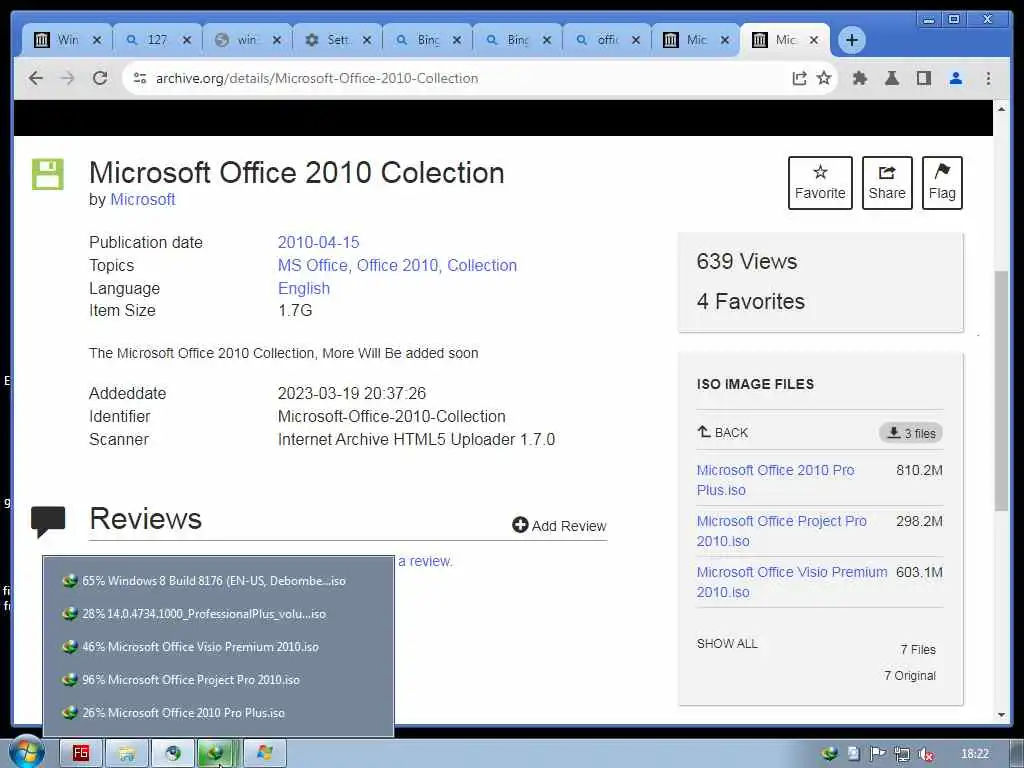Click the Share button
The image size is (1024, 768).
click(x=887, y=183)
